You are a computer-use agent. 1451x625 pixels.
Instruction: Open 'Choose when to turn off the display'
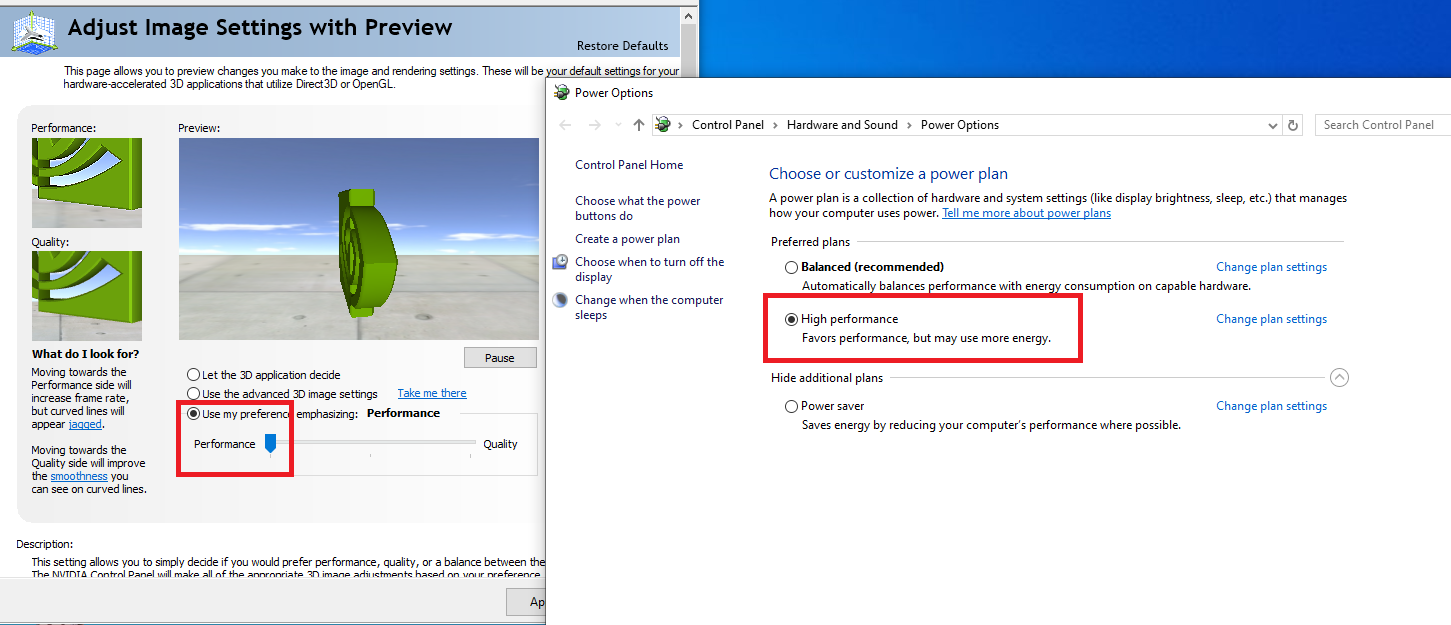650,269
